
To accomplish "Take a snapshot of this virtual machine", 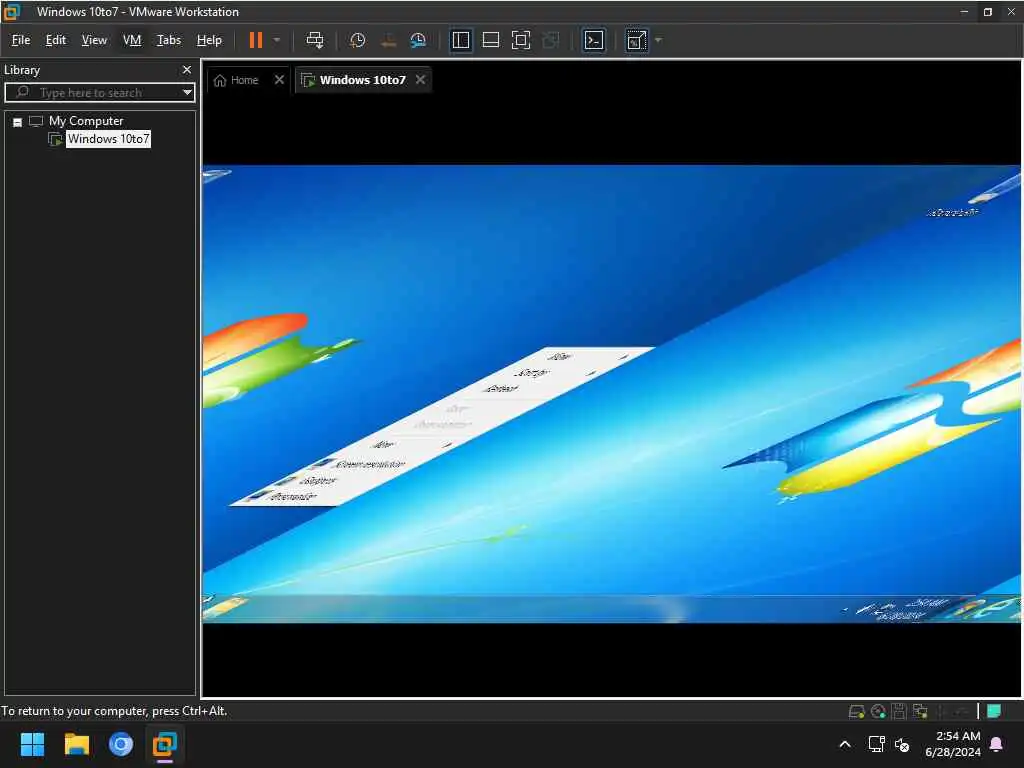I will (357, 40).
